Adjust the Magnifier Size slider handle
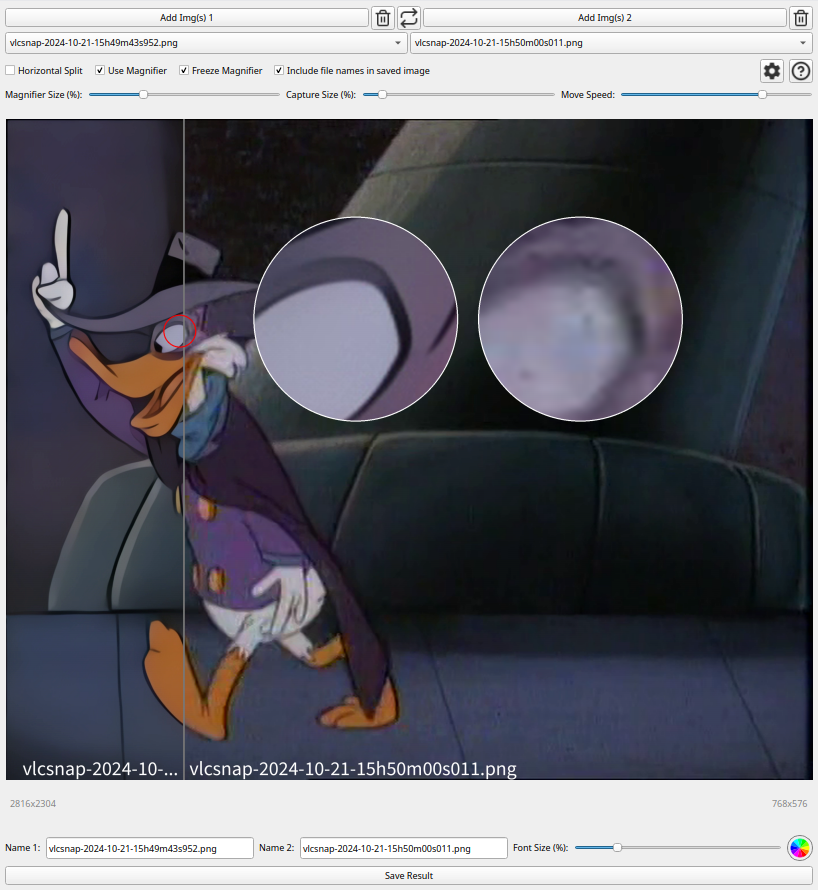The height and width of the screenshot is (890, 818). (144, 95)
